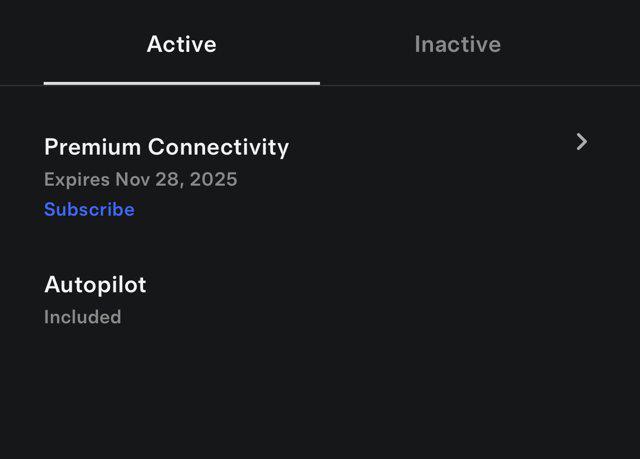Tap the right-pointing chevron icon

tap(582, 142)
